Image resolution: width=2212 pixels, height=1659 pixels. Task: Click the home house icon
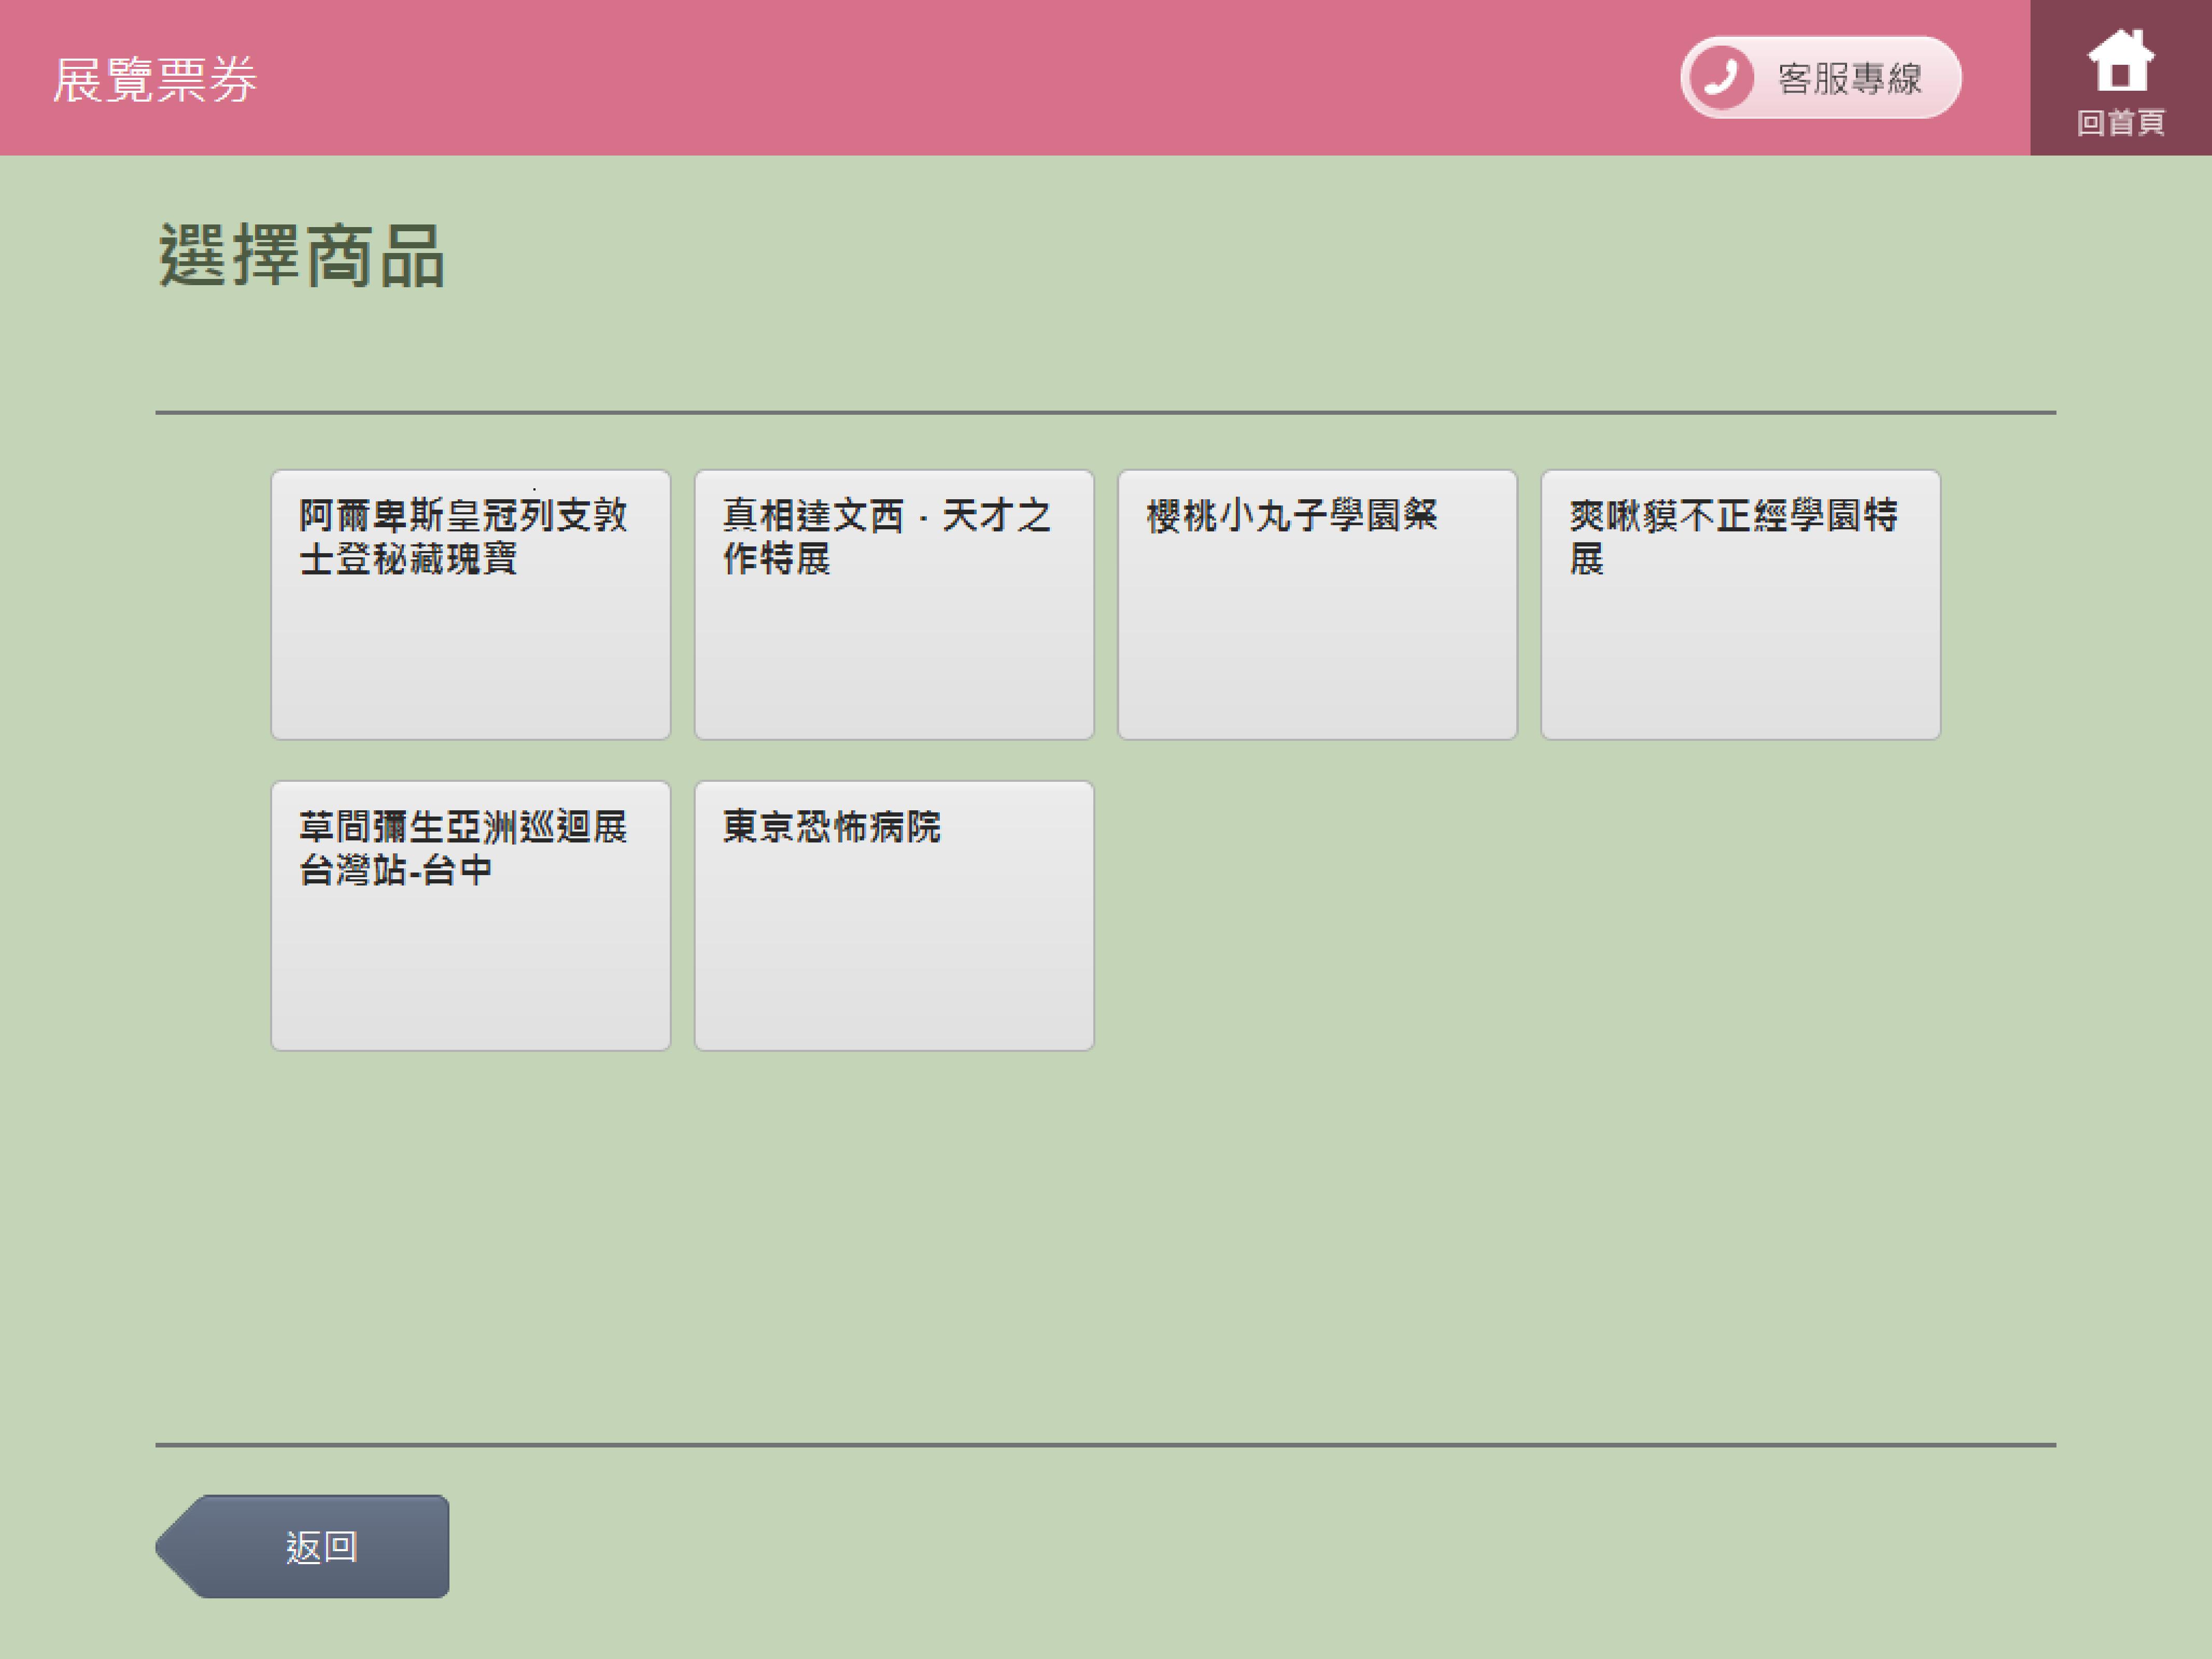pyautogui.click(x=2120, y=60)
